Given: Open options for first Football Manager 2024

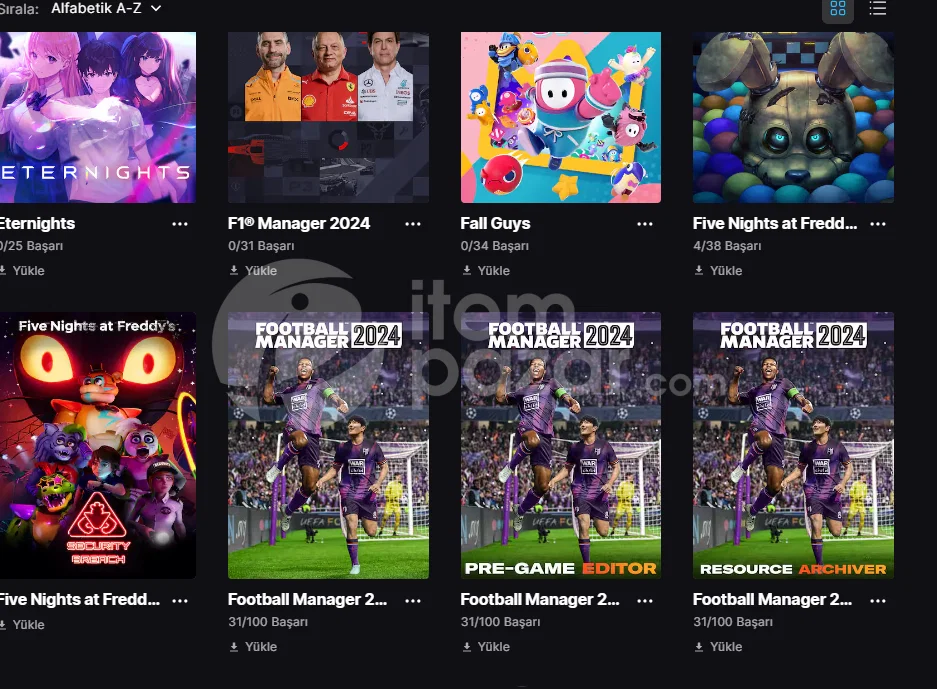Looking at the screenshot, I should click(412, 601).
